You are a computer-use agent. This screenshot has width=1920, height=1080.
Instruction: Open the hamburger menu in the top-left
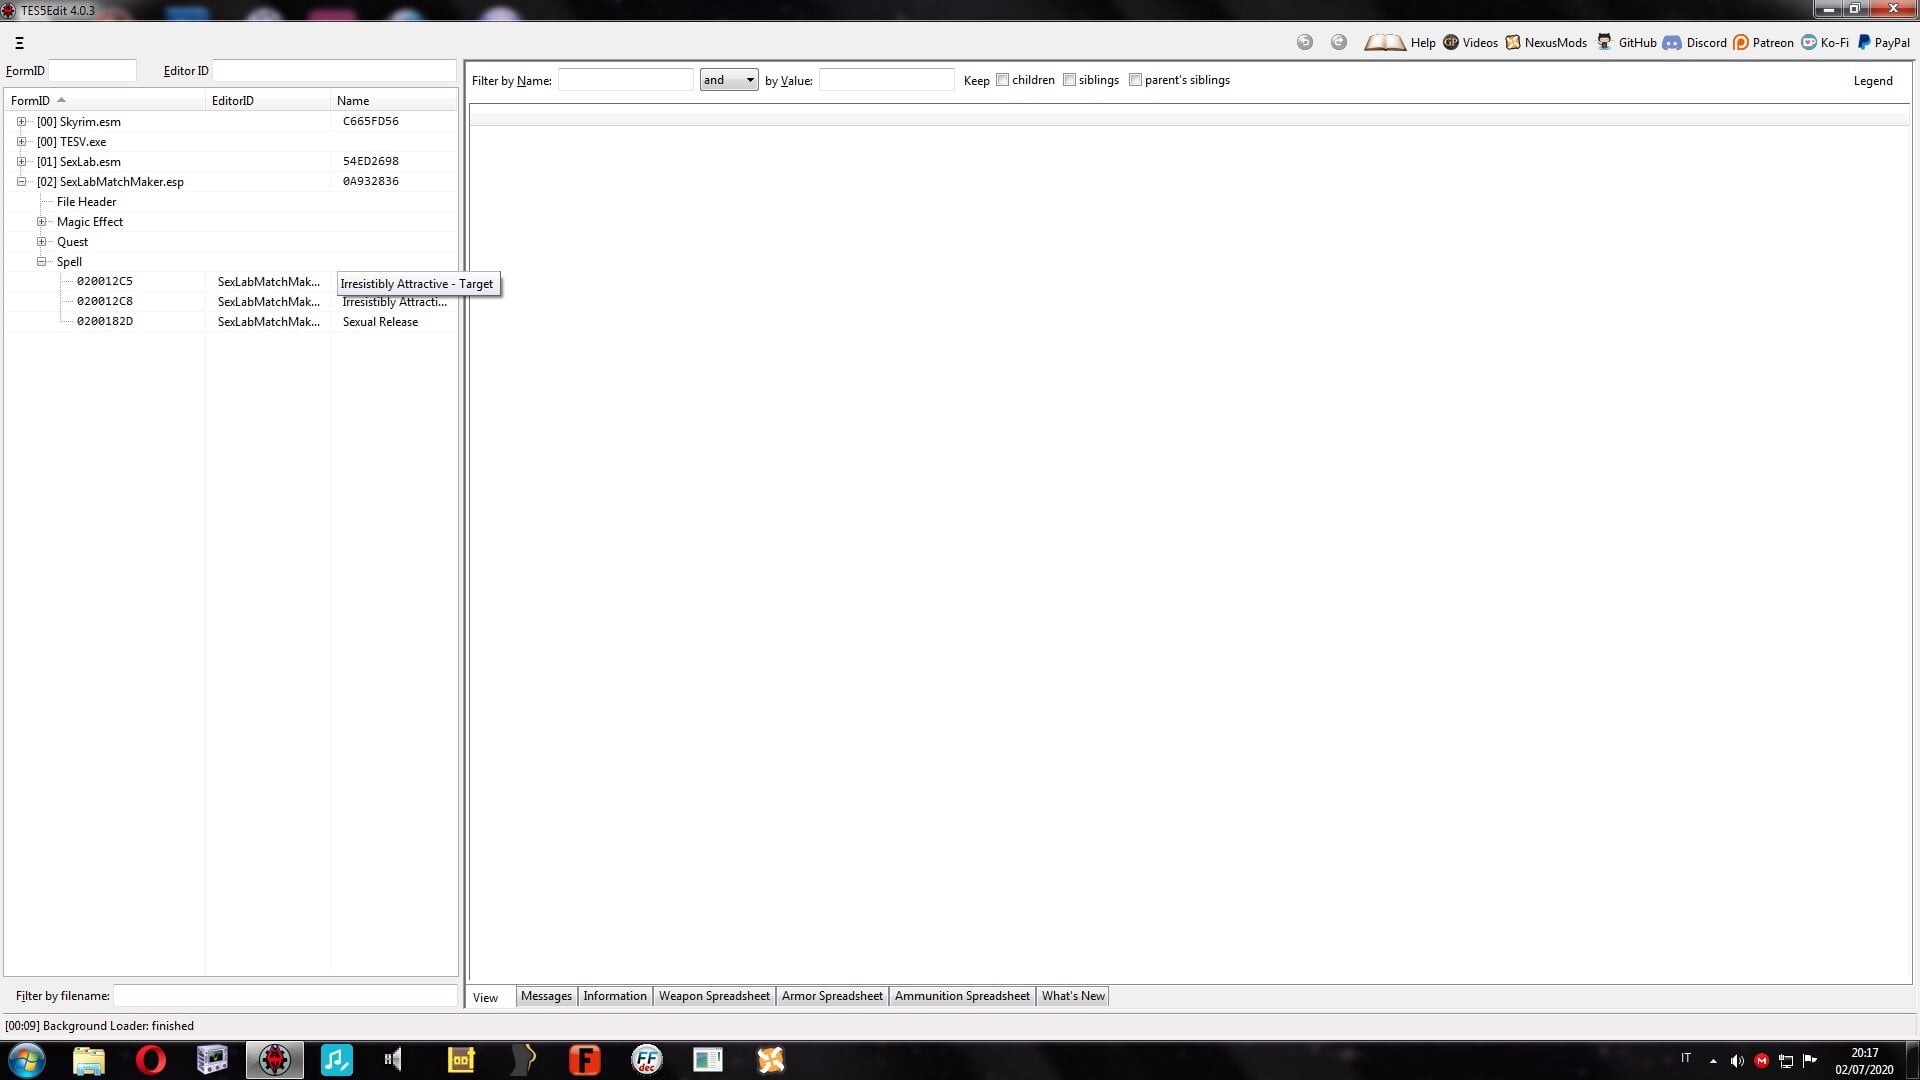click(19, 43)
